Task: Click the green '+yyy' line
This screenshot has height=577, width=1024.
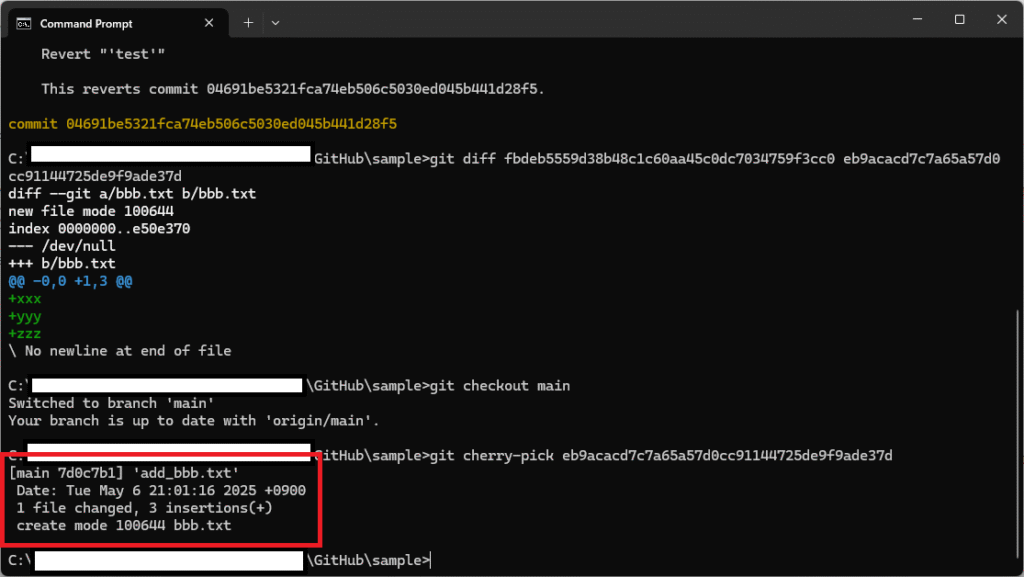Action: click(25, 317)
